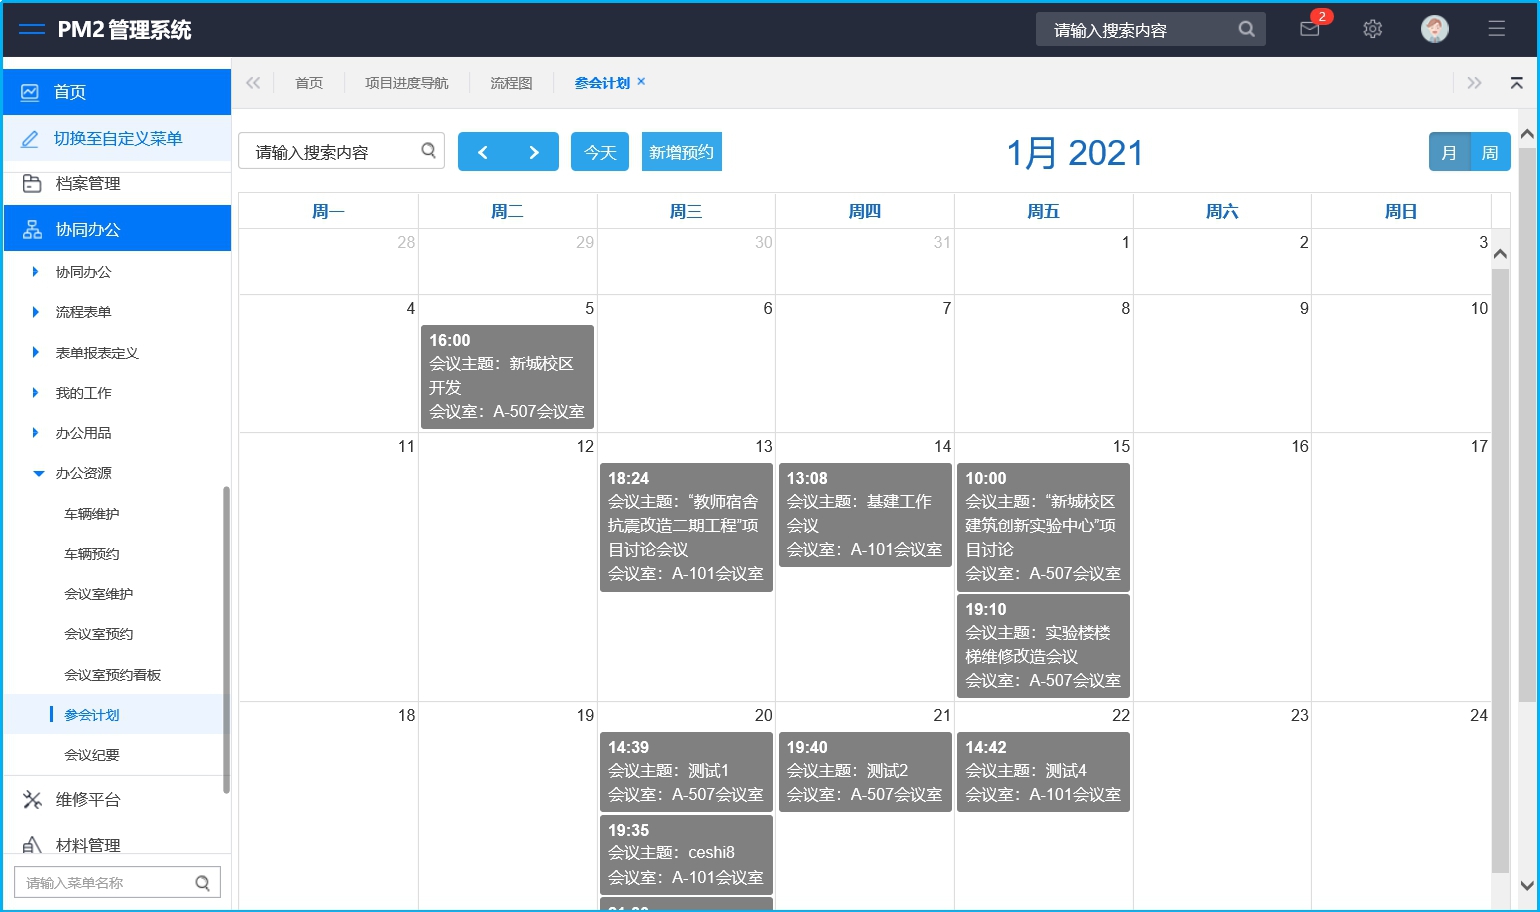Open the mail notifications icon

[x=1309, y=29]
